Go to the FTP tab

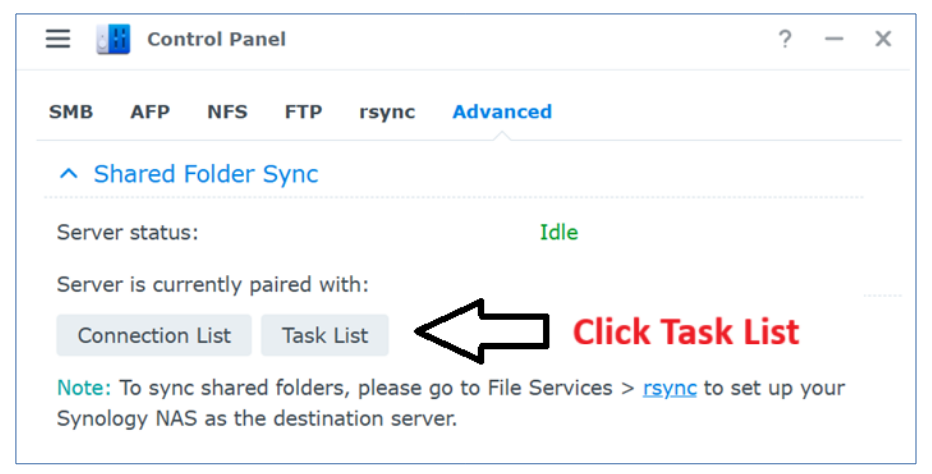303,112
